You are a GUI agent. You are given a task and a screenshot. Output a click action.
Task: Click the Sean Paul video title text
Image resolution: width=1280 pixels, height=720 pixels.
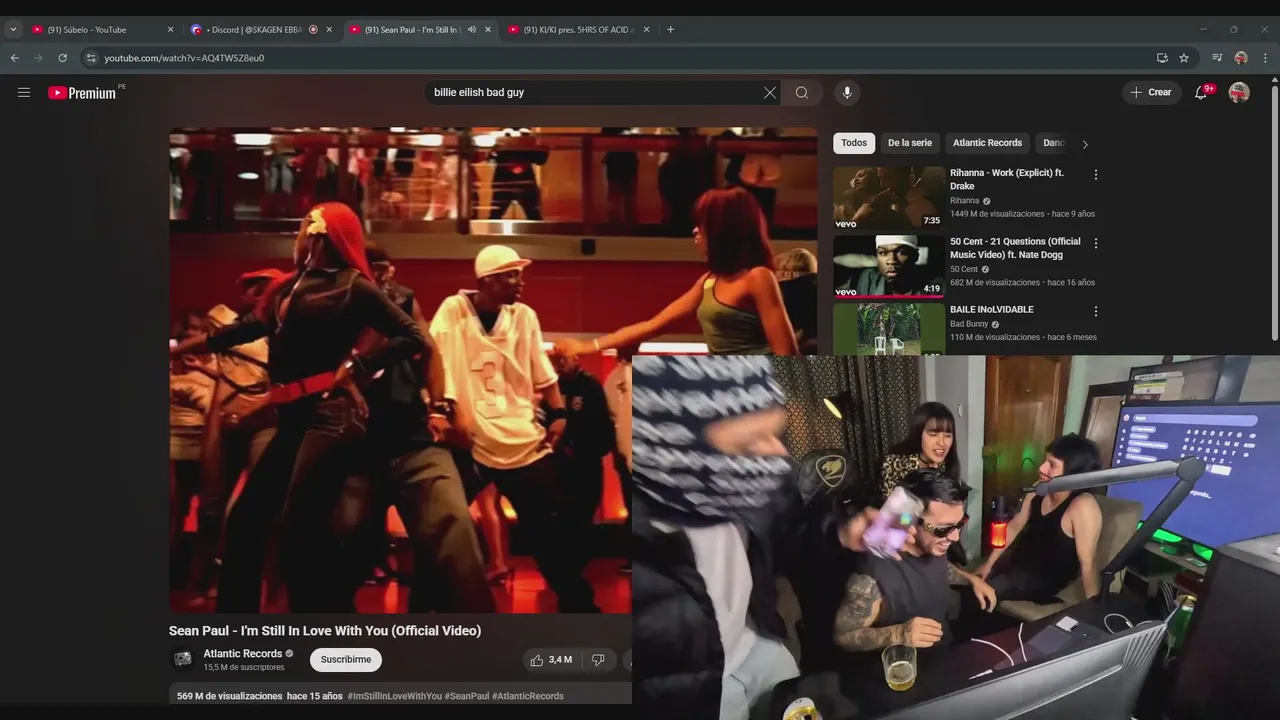pyautogui.click(x=325, y=631)
